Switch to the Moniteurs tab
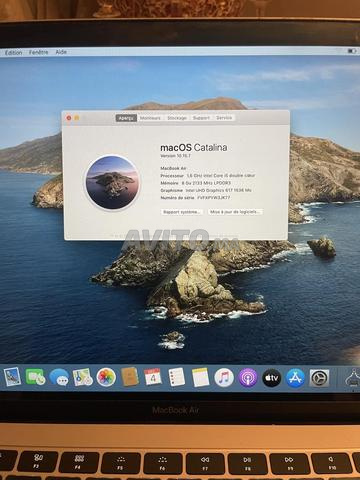Screen dimensions: 360x480 click(150, 118)
